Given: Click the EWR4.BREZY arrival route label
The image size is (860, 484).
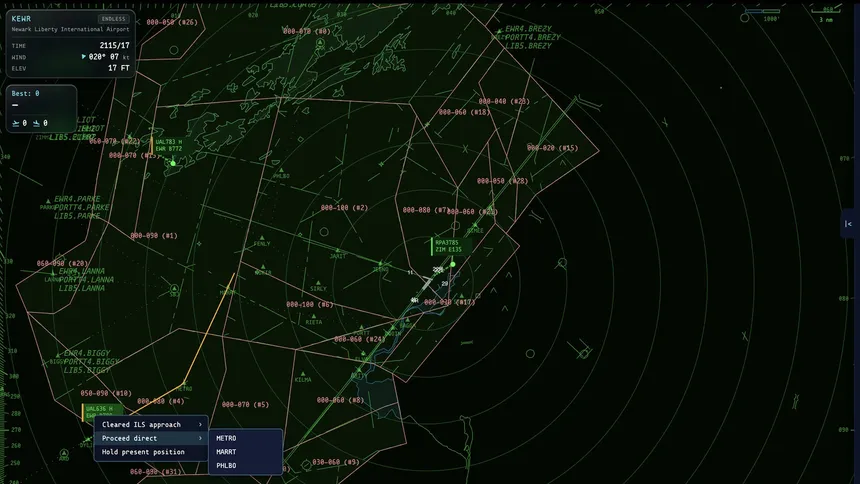Looking at the screenshot, I should click(x=528, y=29).
